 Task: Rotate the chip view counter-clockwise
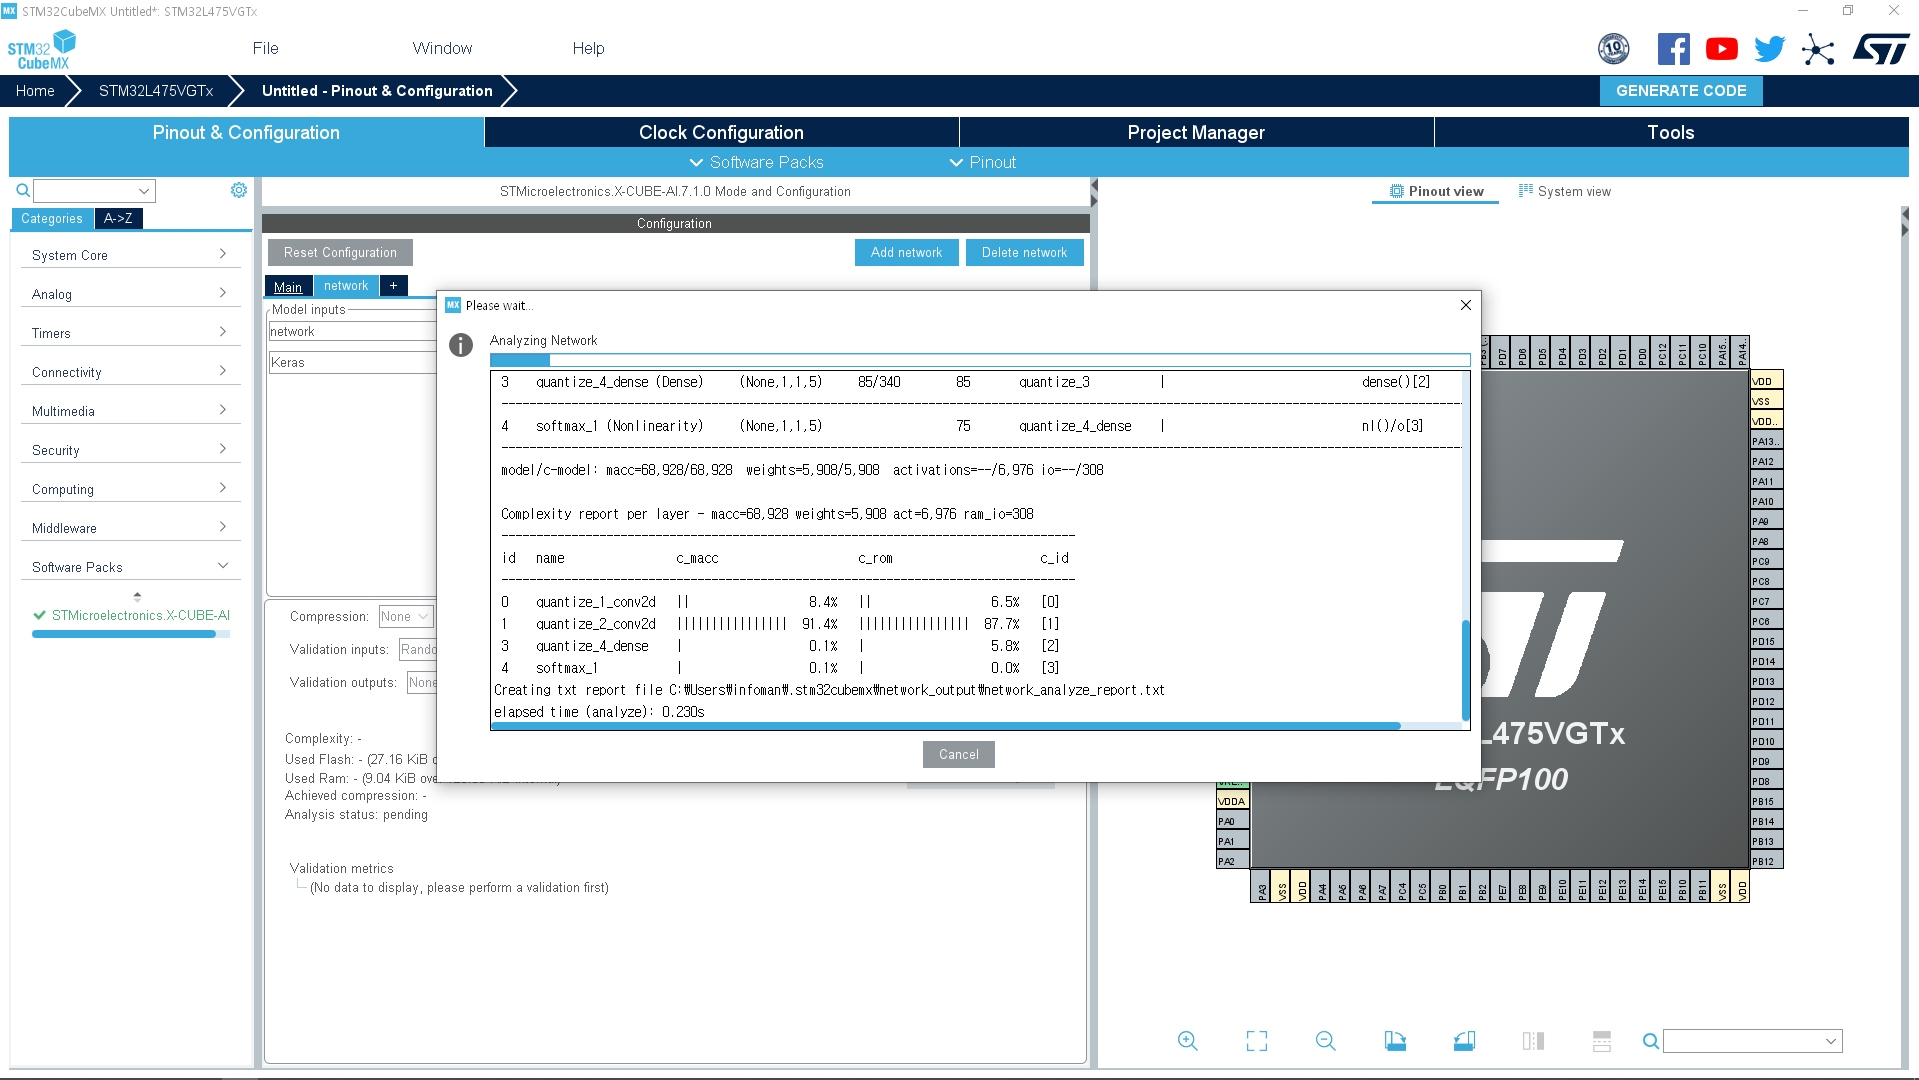1464,1041
